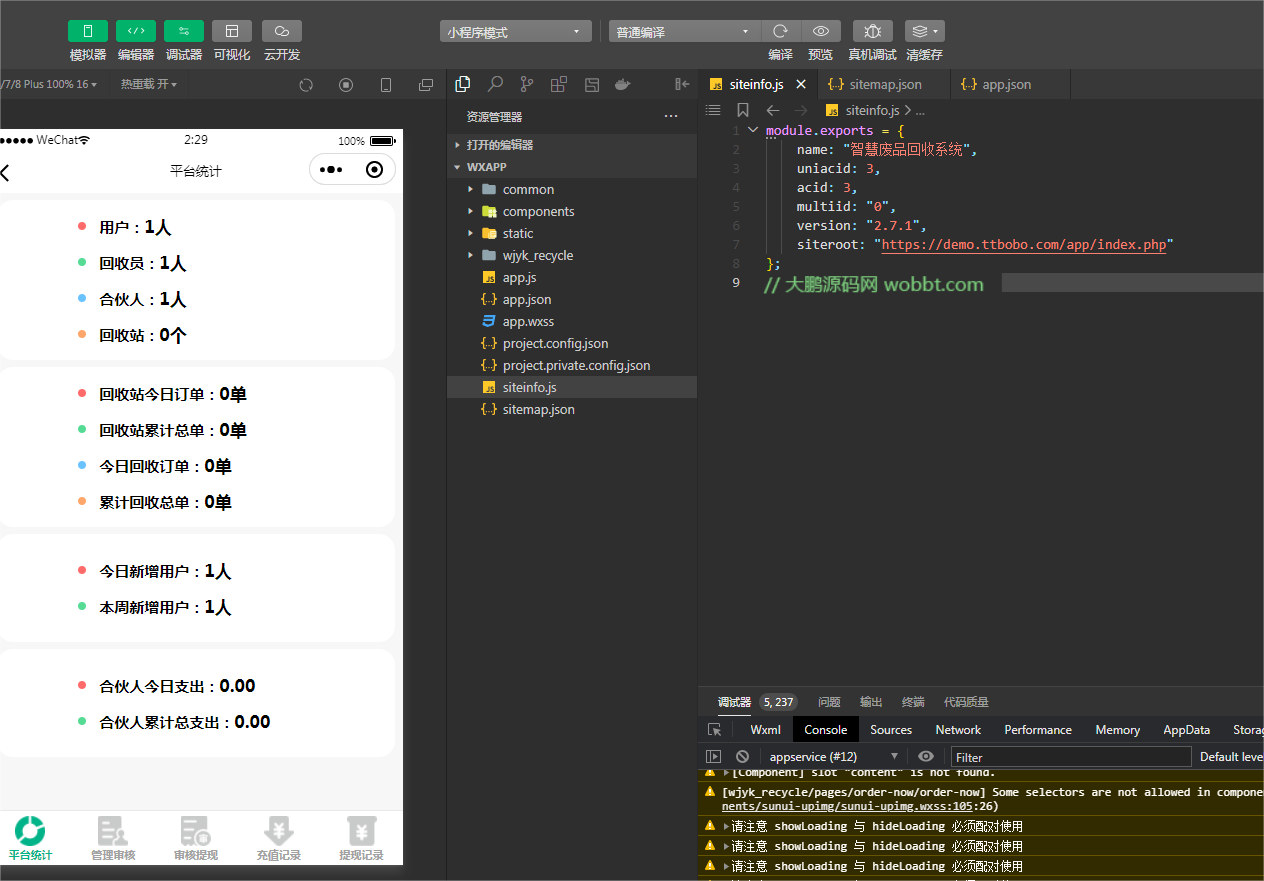
Task: Open the demo.ttbobo.com siteroot link
Action: click(1023, 245)
